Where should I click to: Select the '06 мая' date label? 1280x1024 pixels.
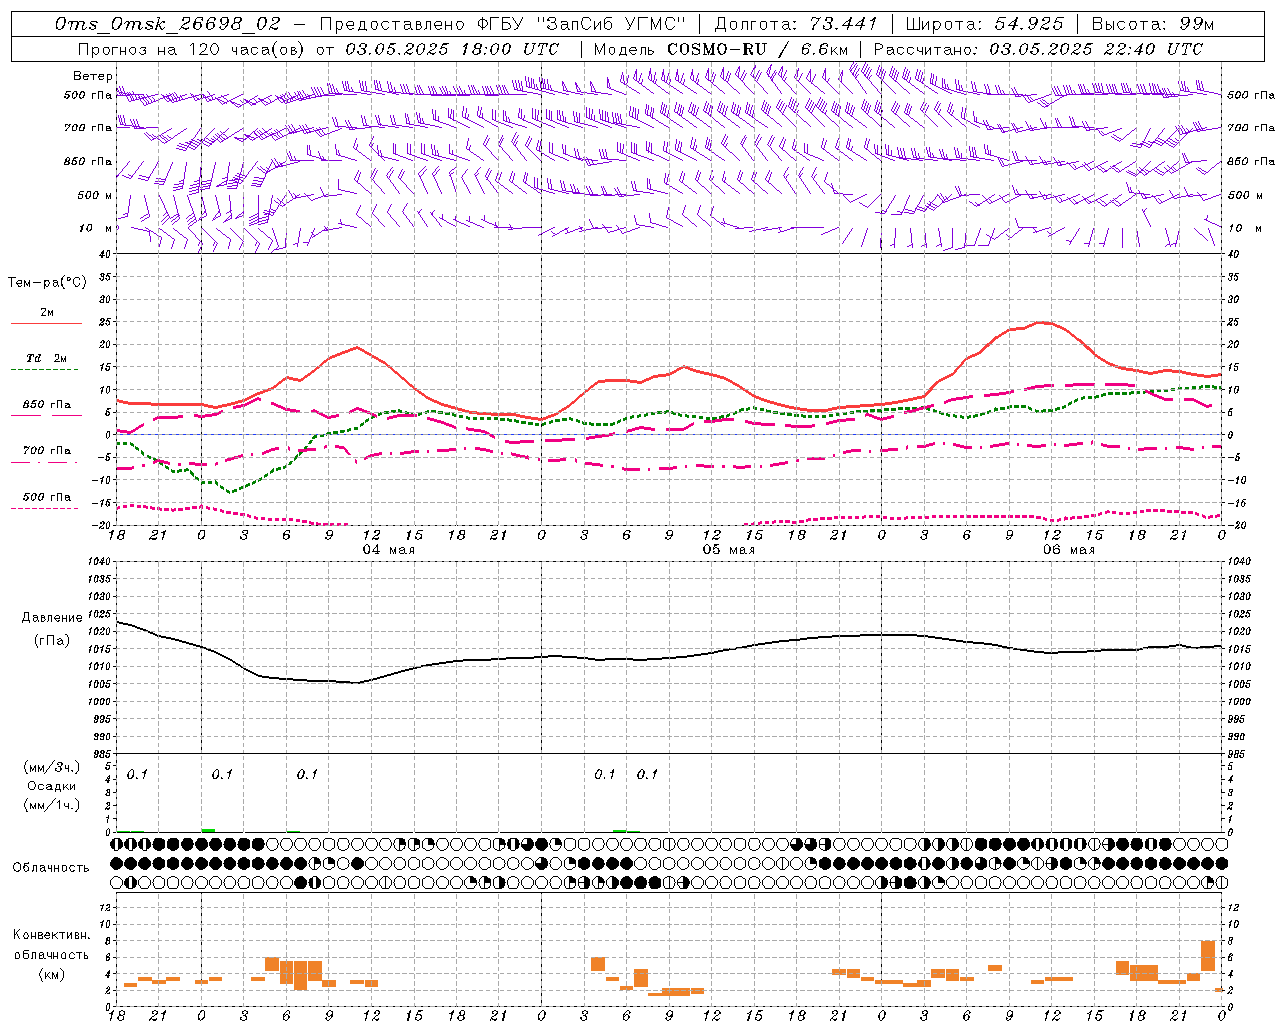click(x=1068, y=550)
